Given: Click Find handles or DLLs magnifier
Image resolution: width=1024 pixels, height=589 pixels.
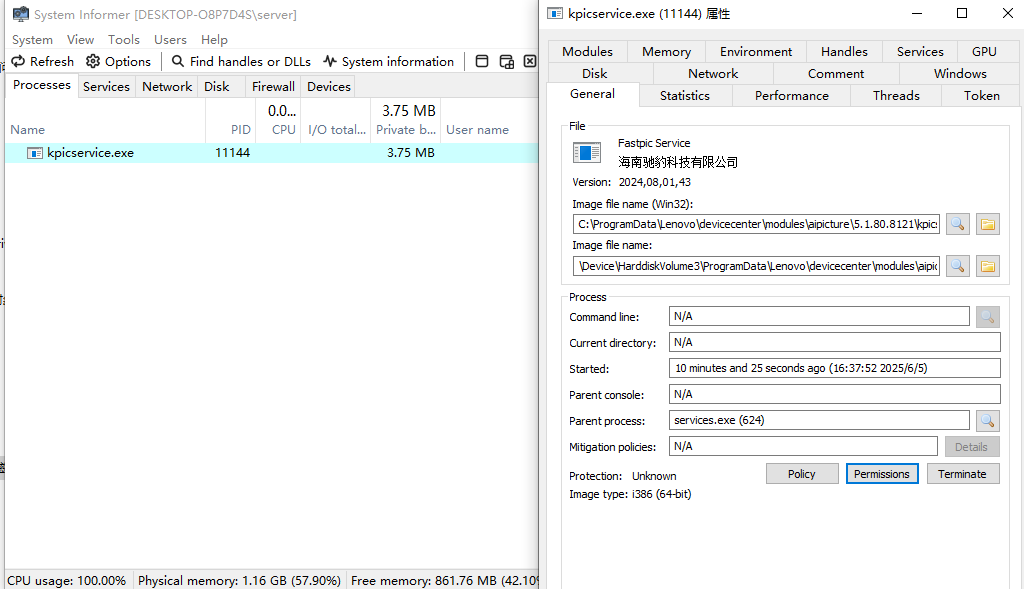Looking at the screenshot, I should [178, 61].
